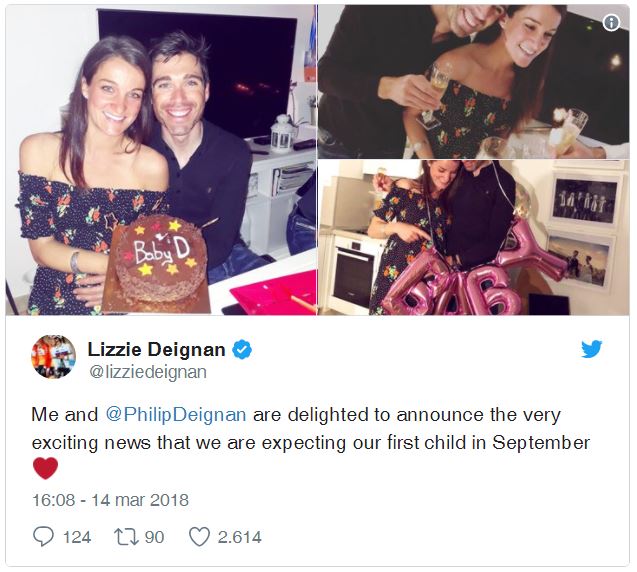Like the tweet with heart icon
This screenshot has height=572, width=637.
199,537
